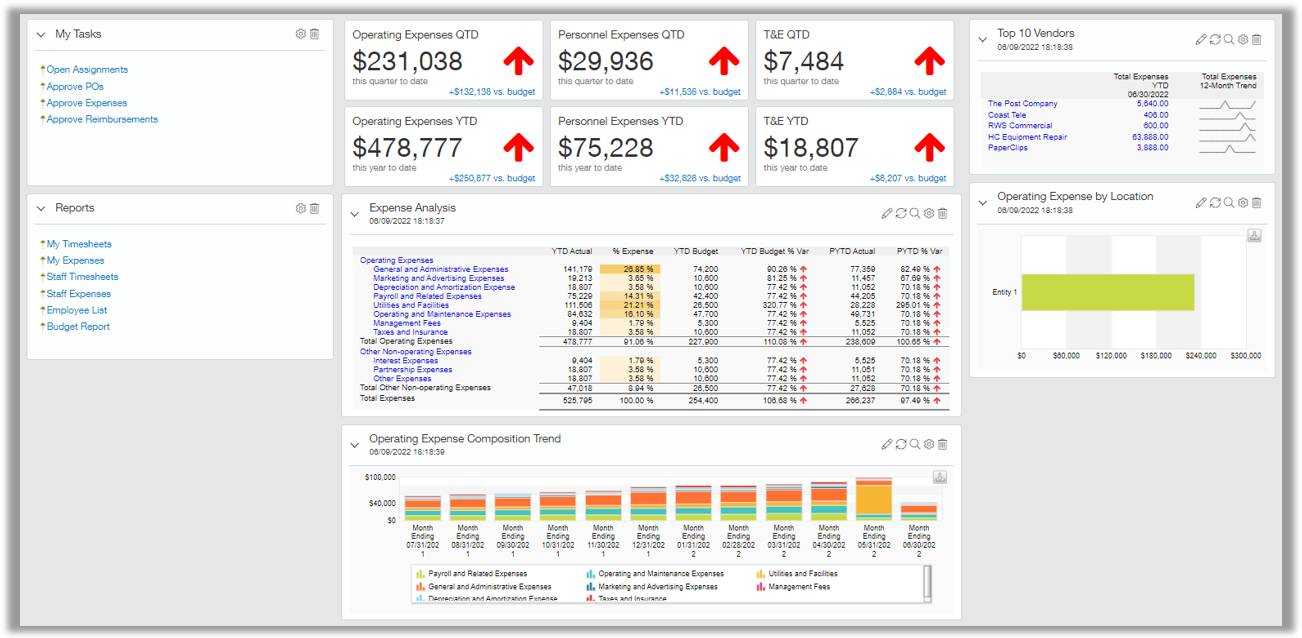Click search icon in Operating Expense by Location
The height and width of the screenshot is (638, 1302).
pos(1229,203)
